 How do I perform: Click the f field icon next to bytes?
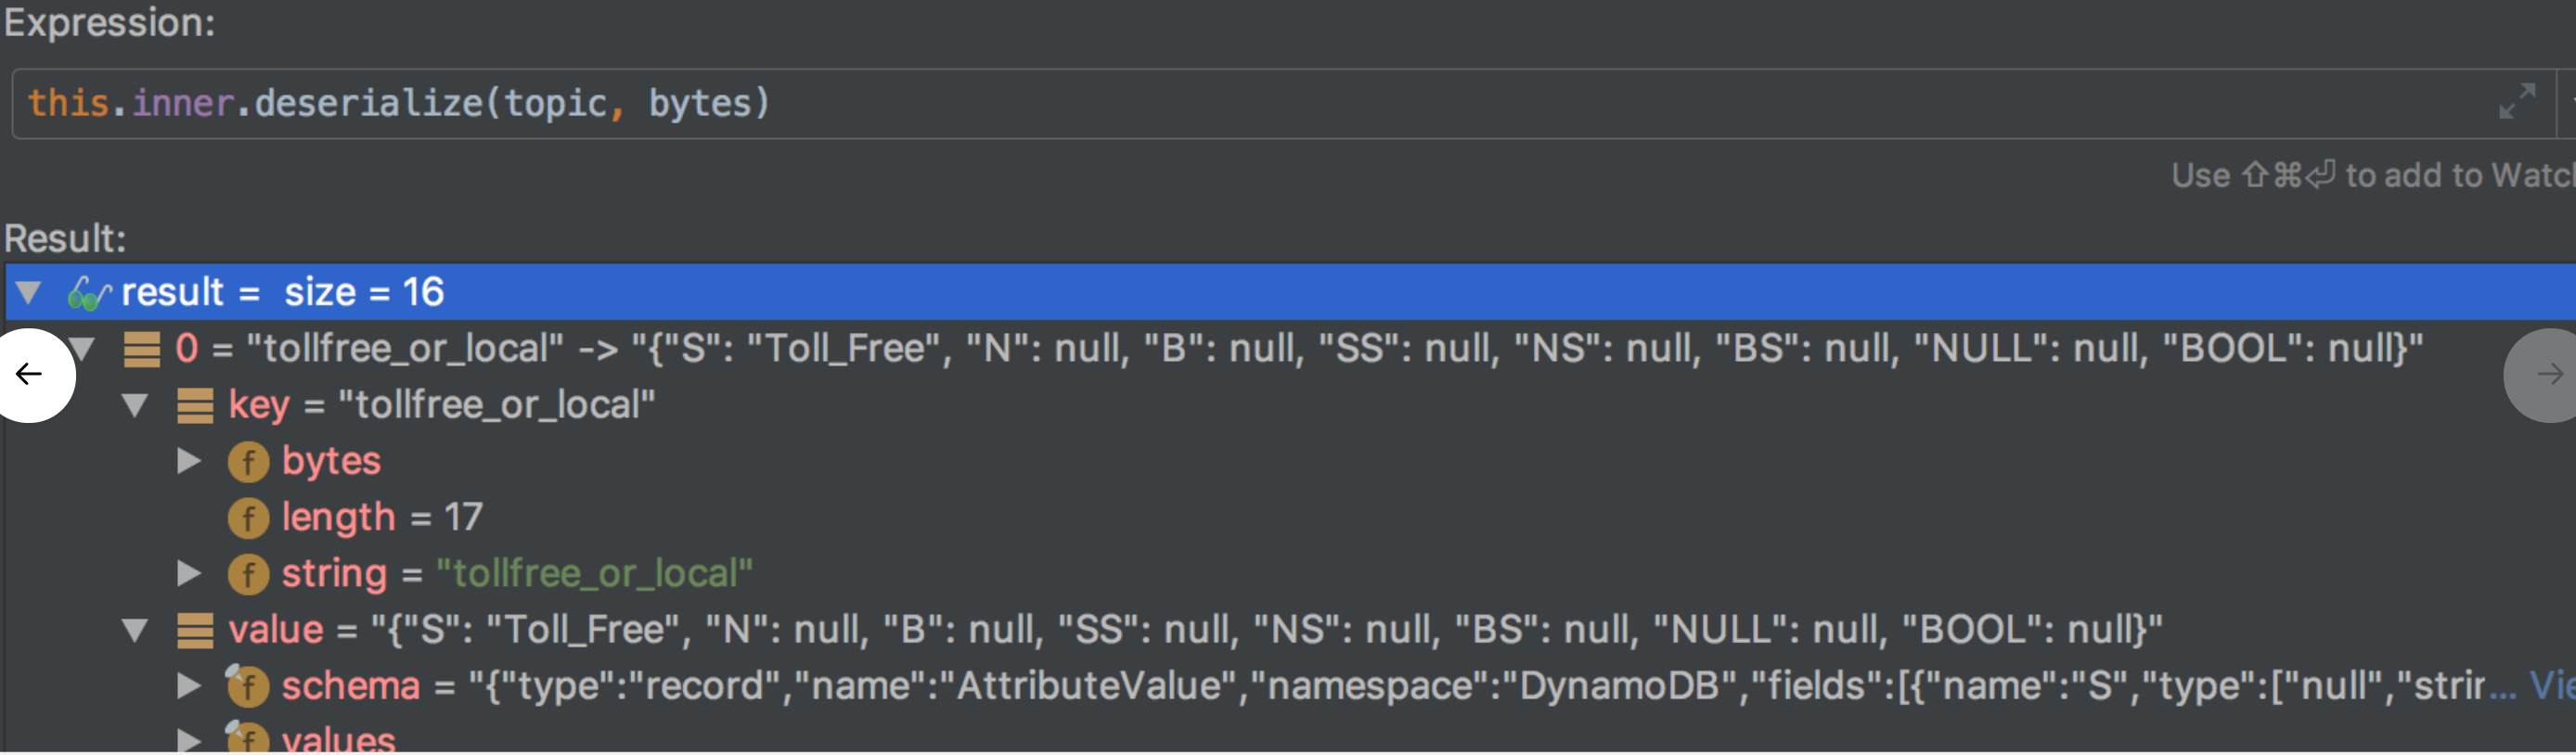pyautogui.click(x=247, y=461)
